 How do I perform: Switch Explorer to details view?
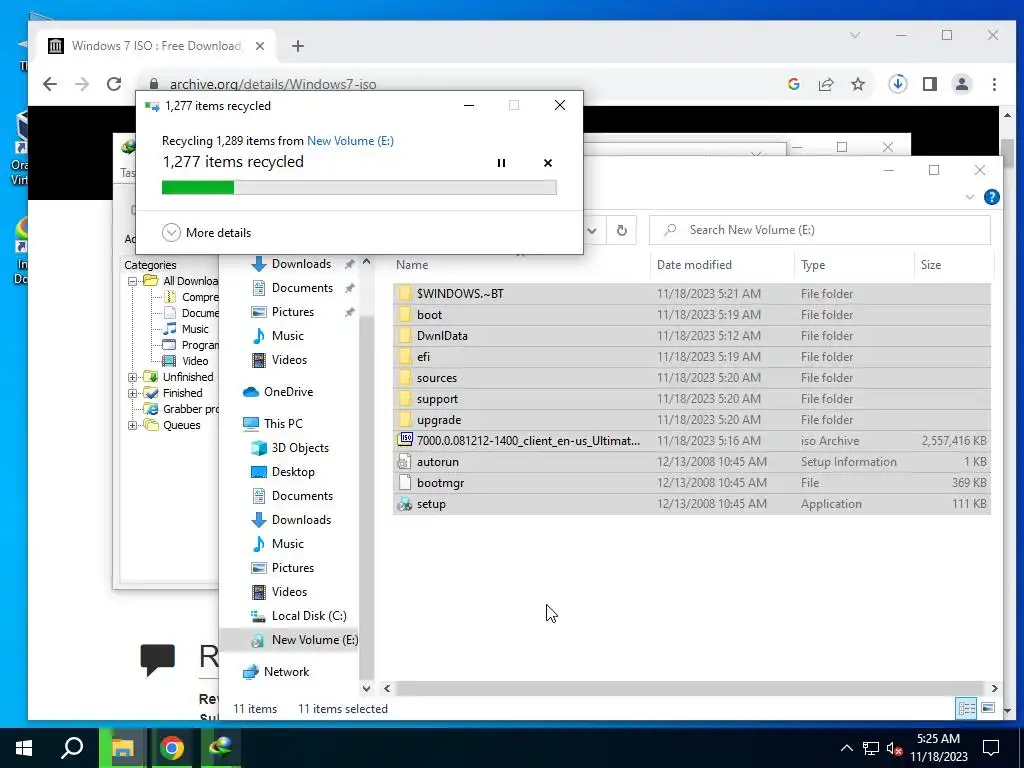coord(967,709)
